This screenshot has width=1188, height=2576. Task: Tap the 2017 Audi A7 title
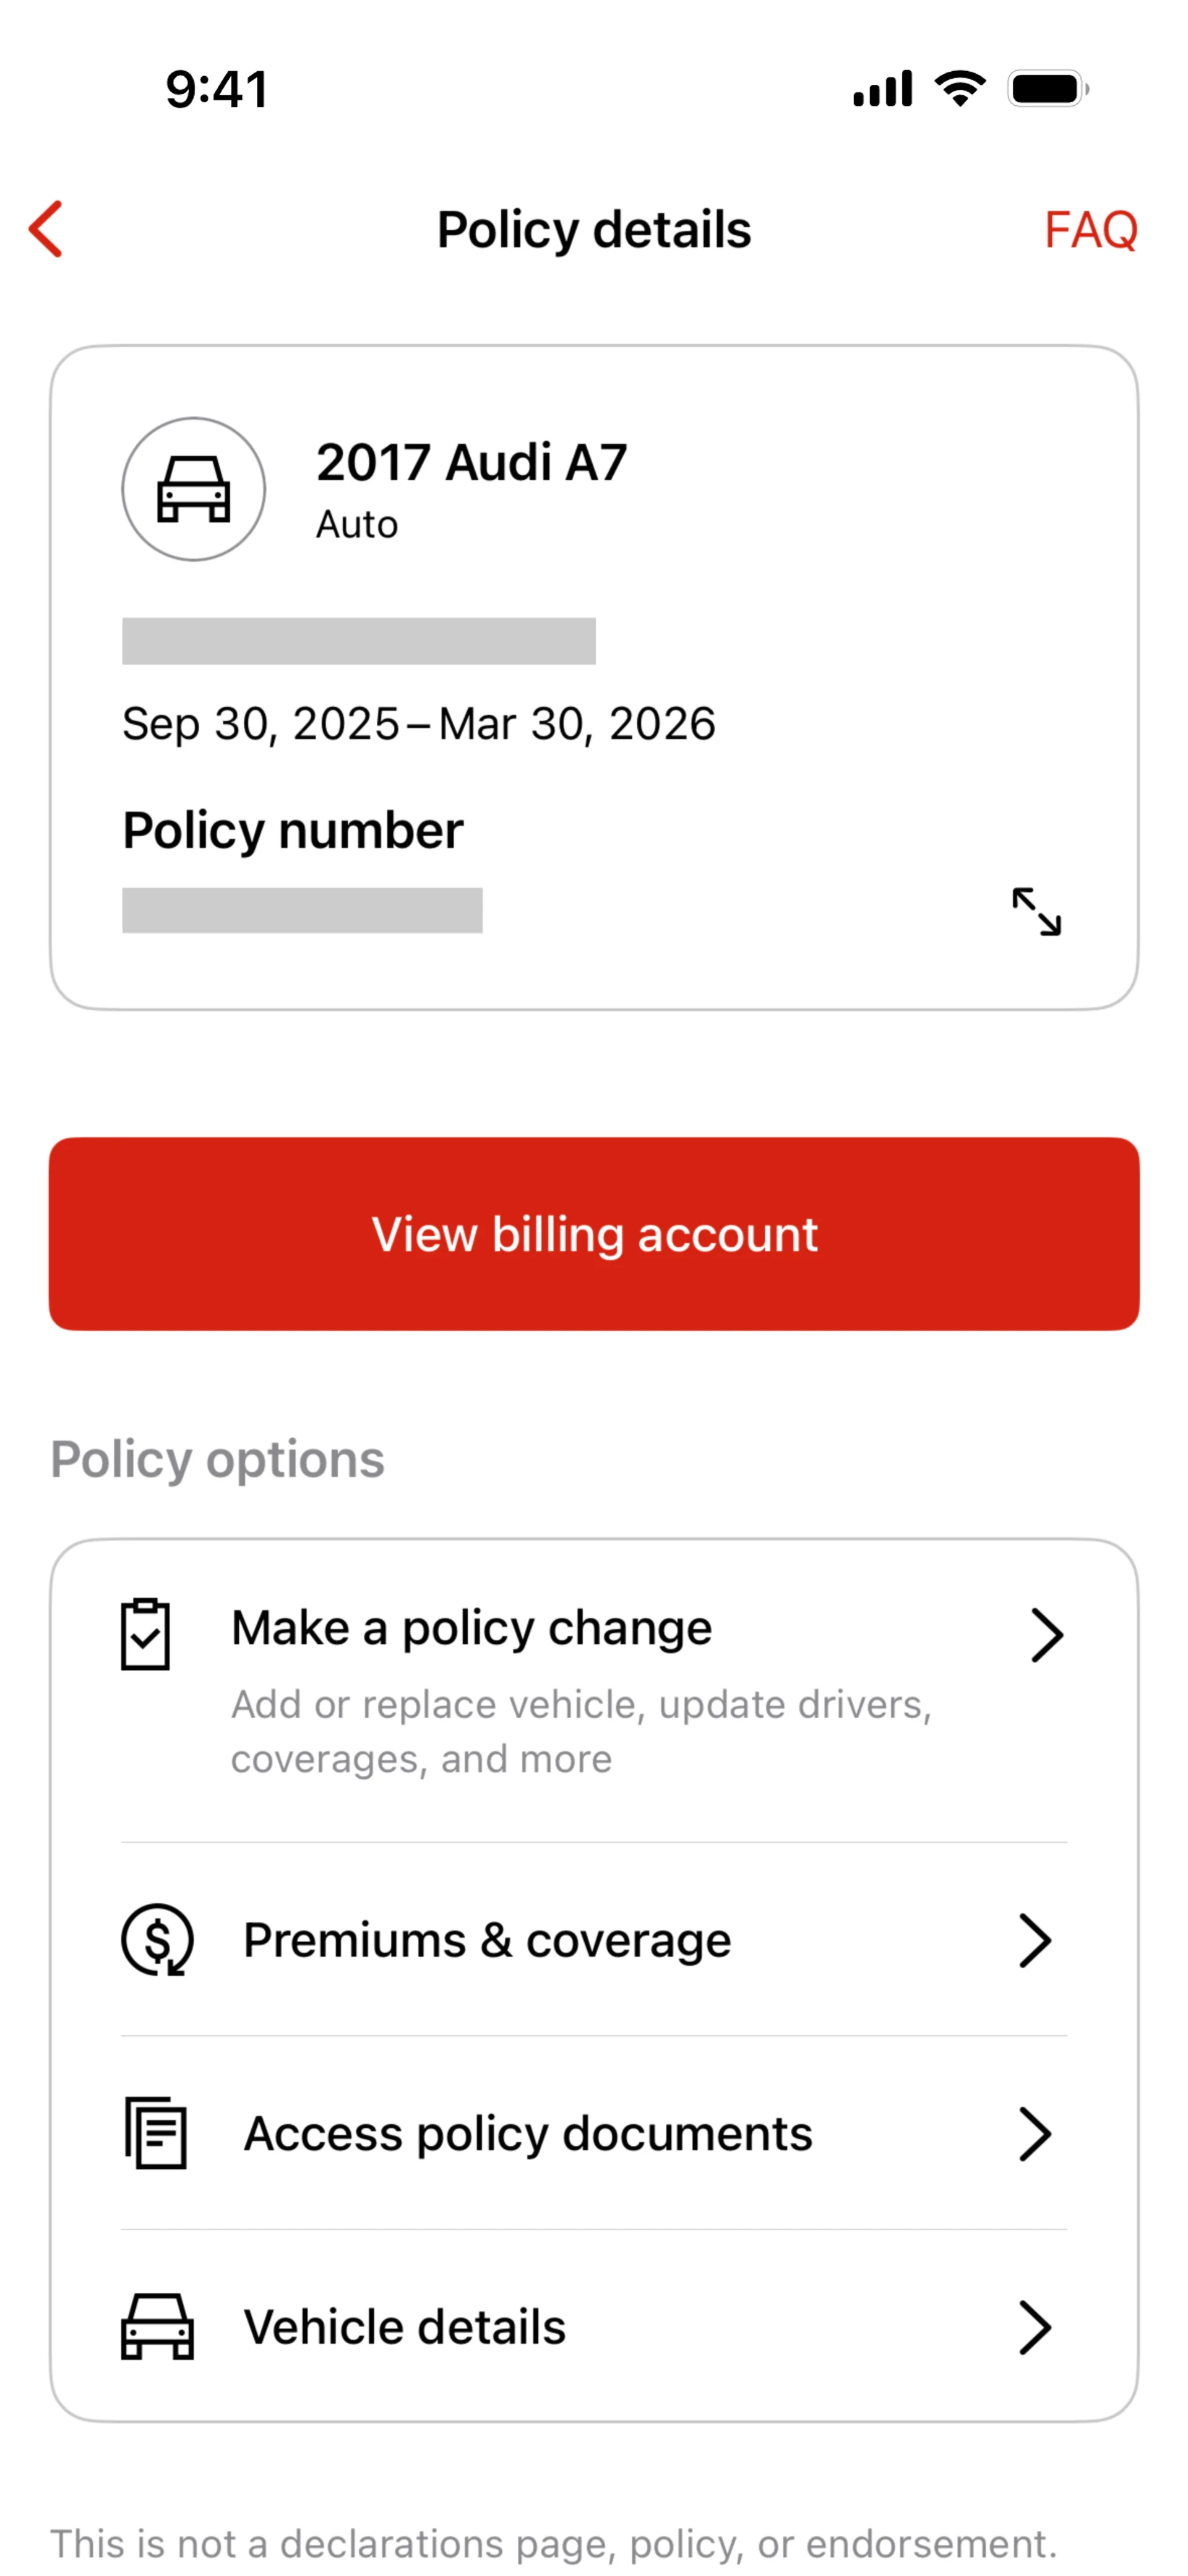[x=472, y=463]
